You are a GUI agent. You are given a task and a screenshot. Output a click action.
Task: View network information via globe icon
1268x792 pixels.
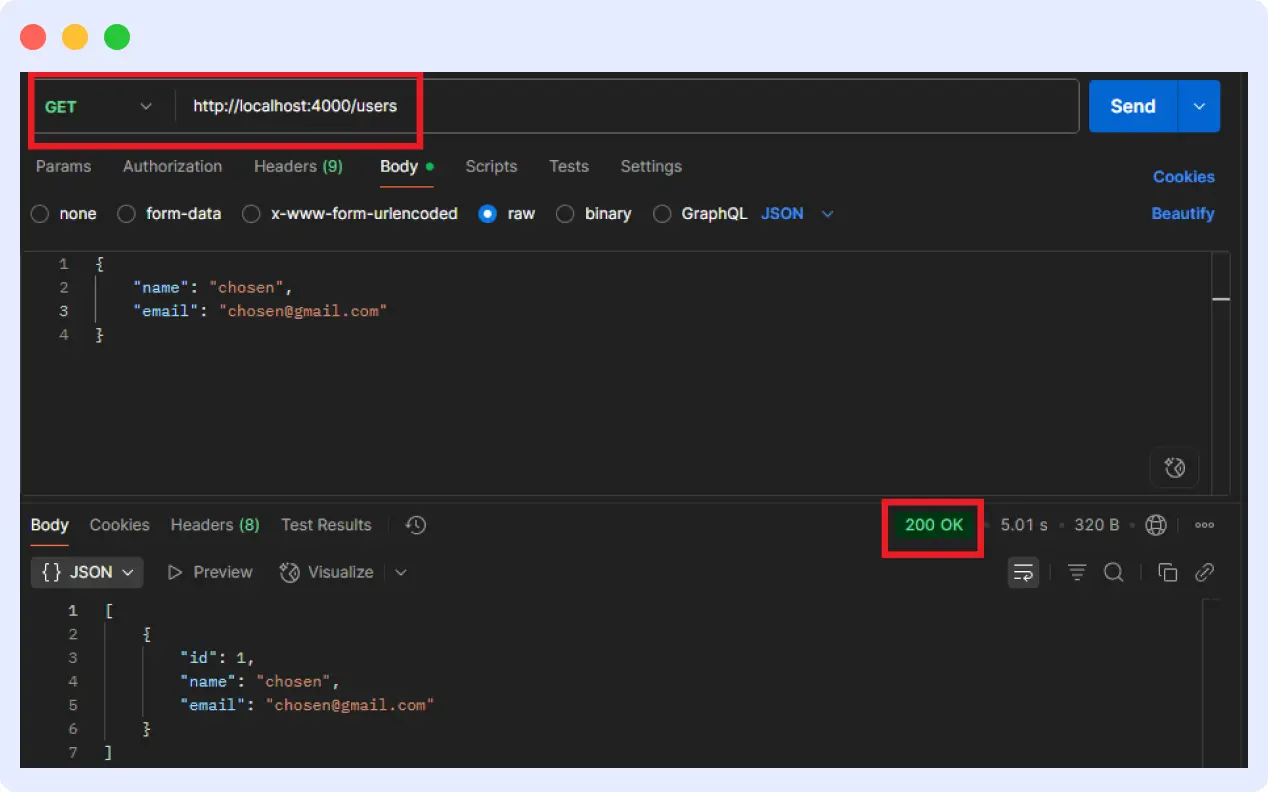click(x=1156, y=525)
